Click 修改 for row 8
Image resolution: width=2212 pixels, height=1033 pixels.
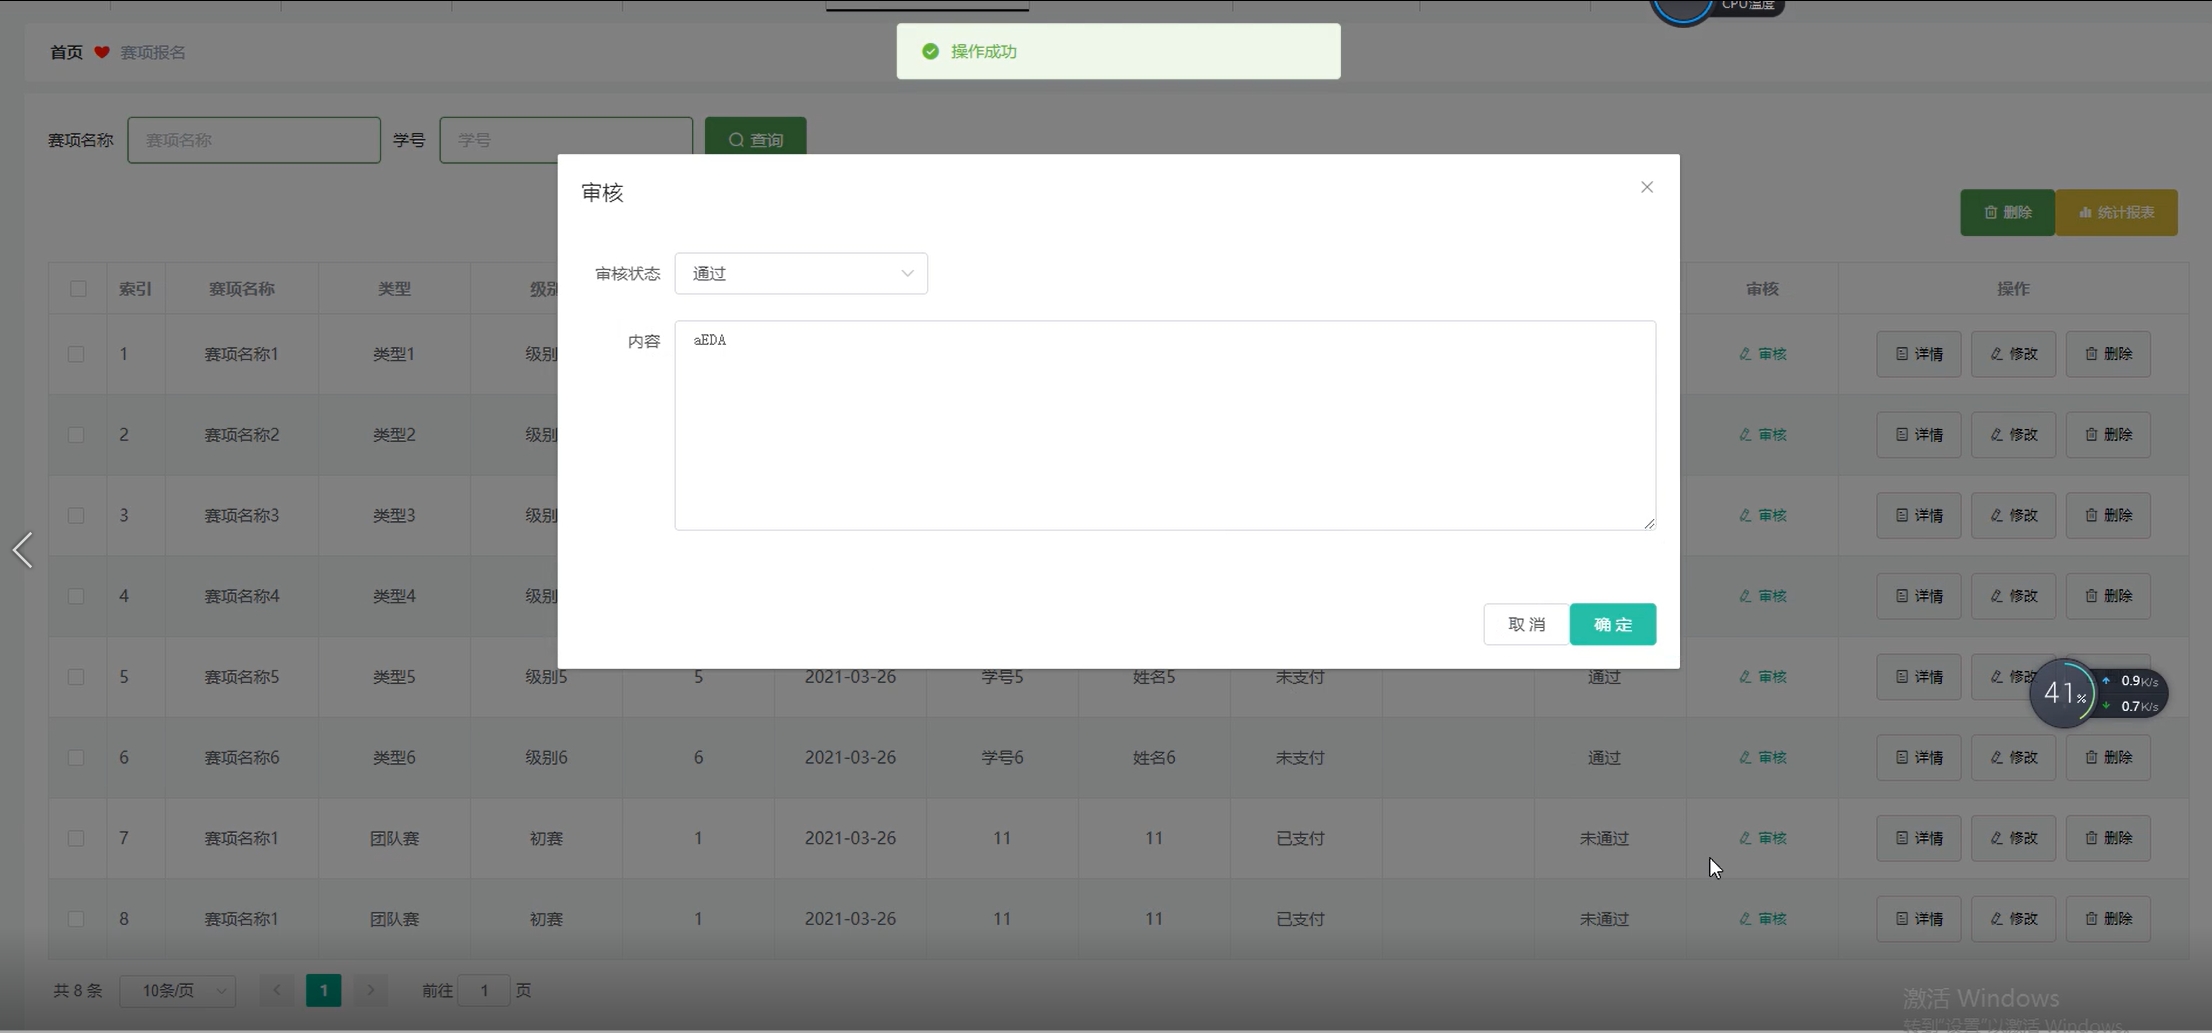[2013, 919]
